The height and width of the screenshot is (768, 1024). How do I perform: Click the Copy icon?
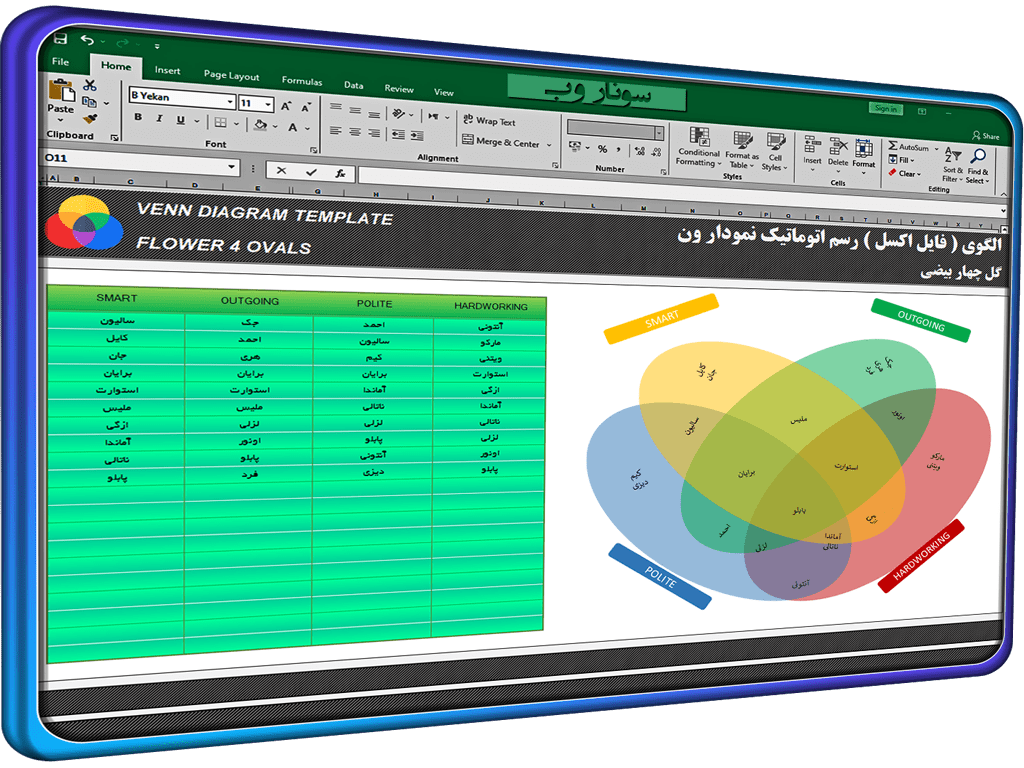point(89,101)
